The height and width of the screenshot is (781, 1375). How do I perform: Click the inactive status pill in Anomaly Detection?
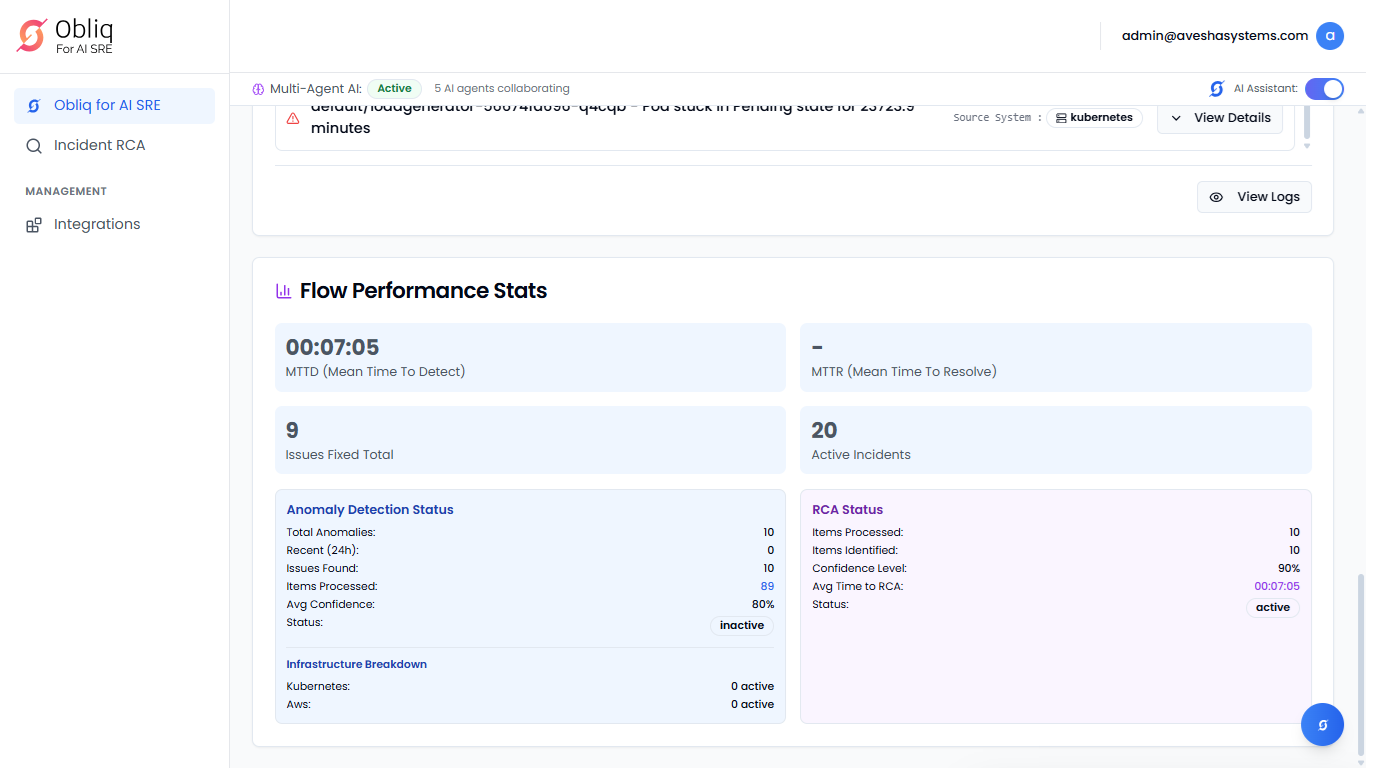[741, 626]
